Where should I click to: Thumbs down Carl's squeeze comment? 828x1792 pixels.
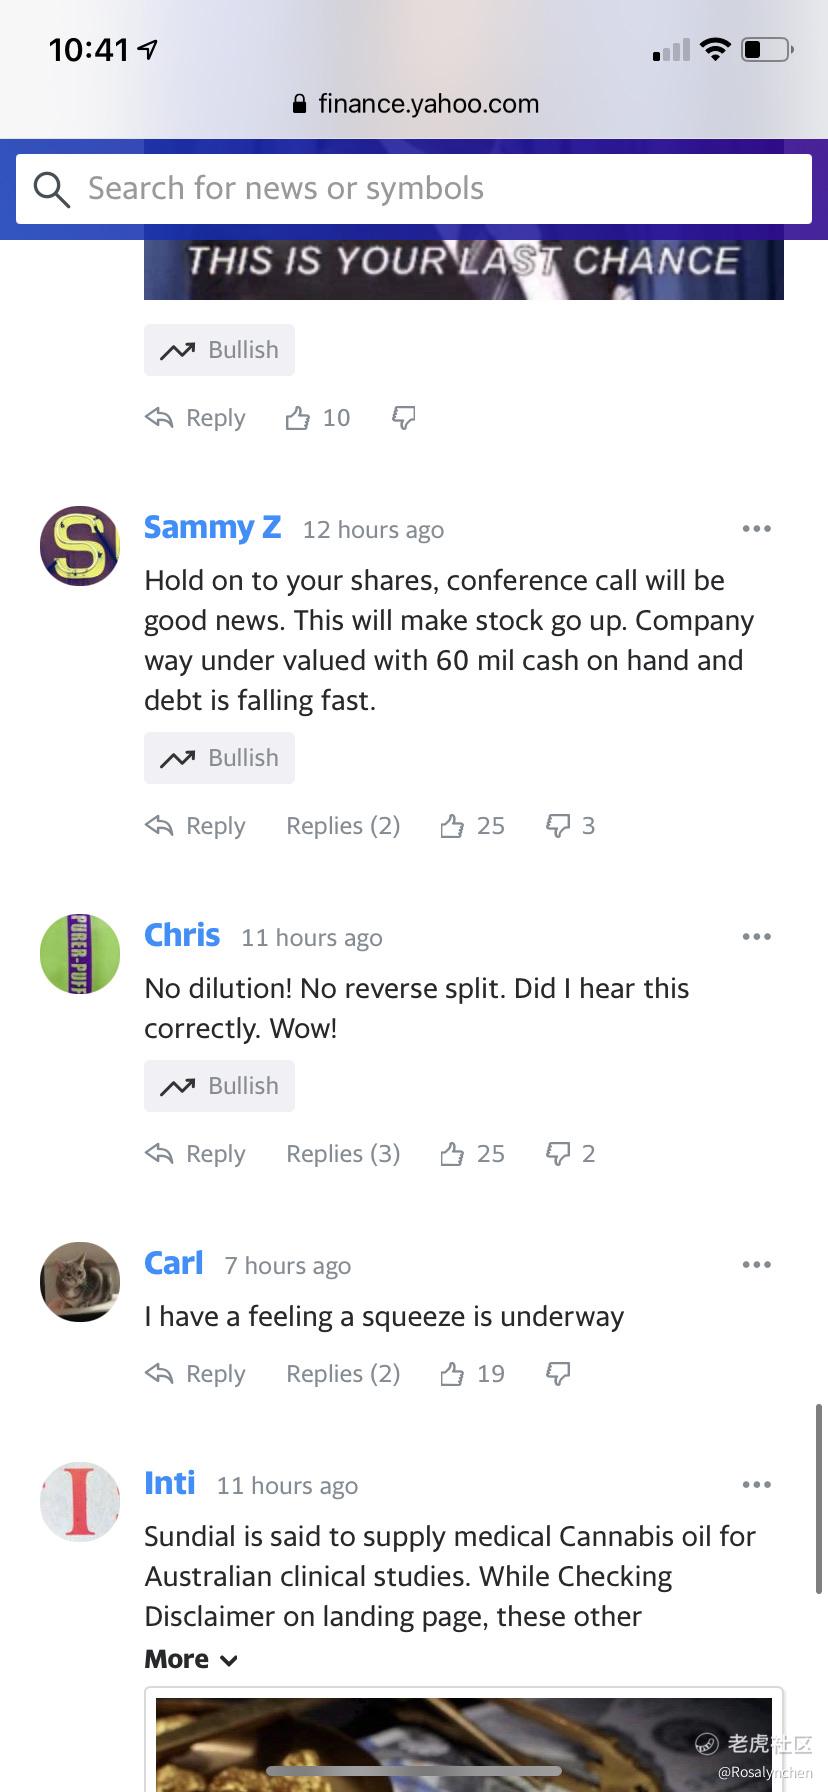pyautogui.click(x=557, y=1374)
